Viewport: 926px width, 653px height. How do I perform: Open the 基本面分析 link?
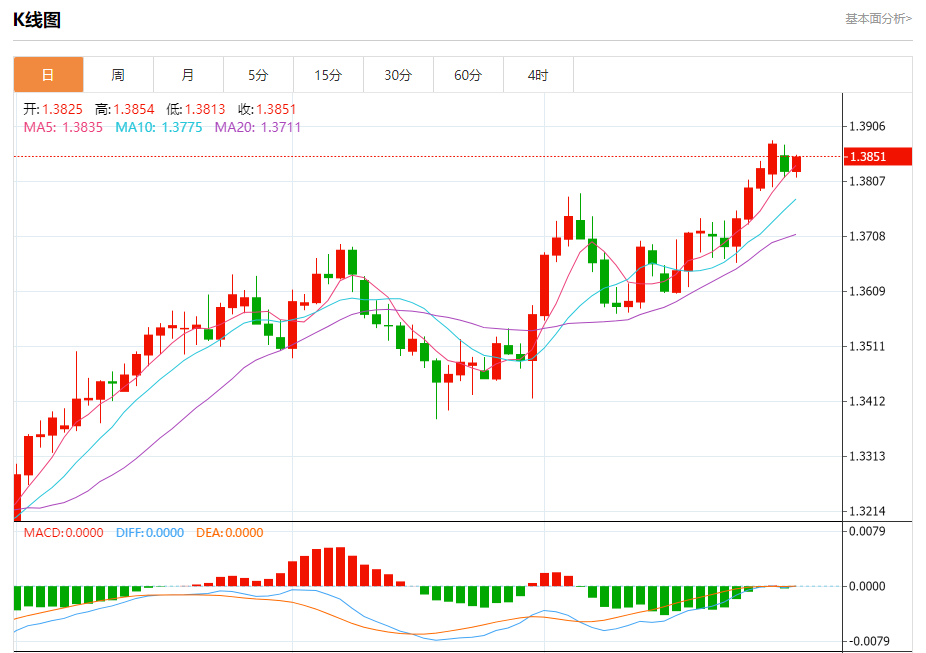click(x=878, y=18)
